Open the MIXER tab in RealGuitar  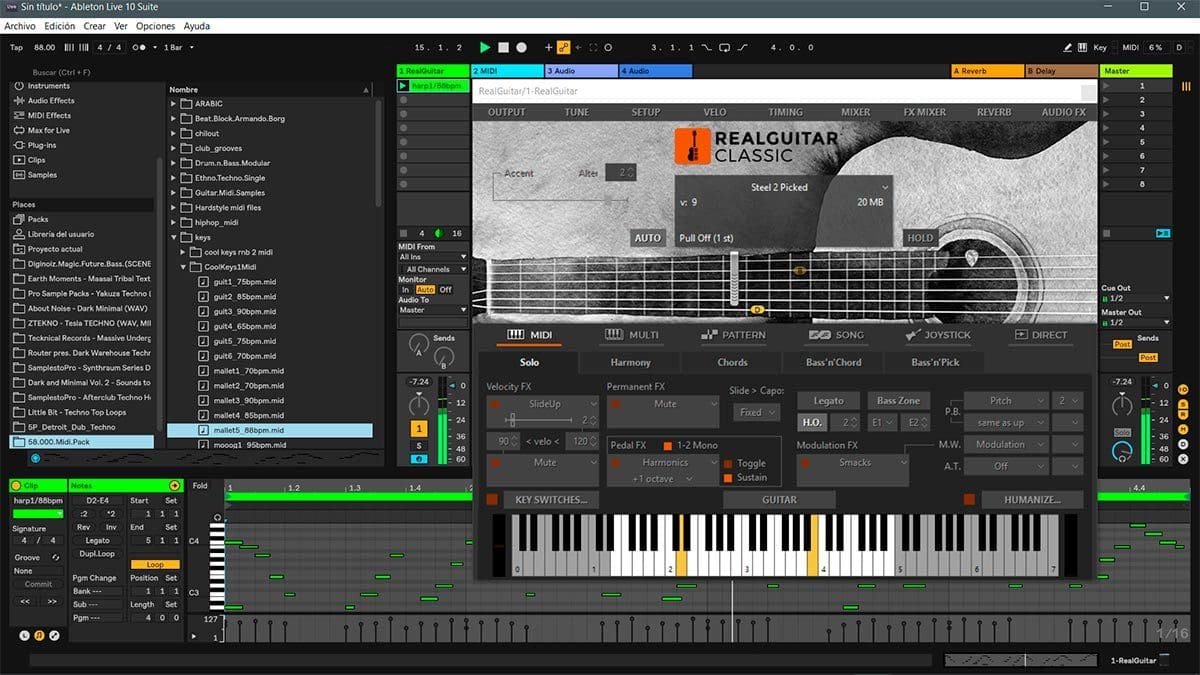click(x=855, y=112)
